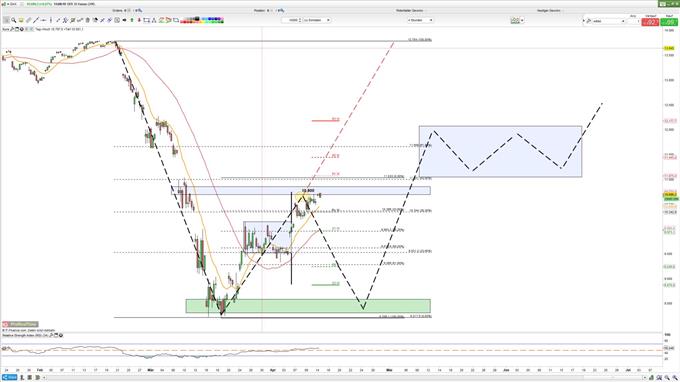This screenshot has width=680, height=382.
Task: Pick a color from the toolbar palette
Action: [x=202, y=20]
